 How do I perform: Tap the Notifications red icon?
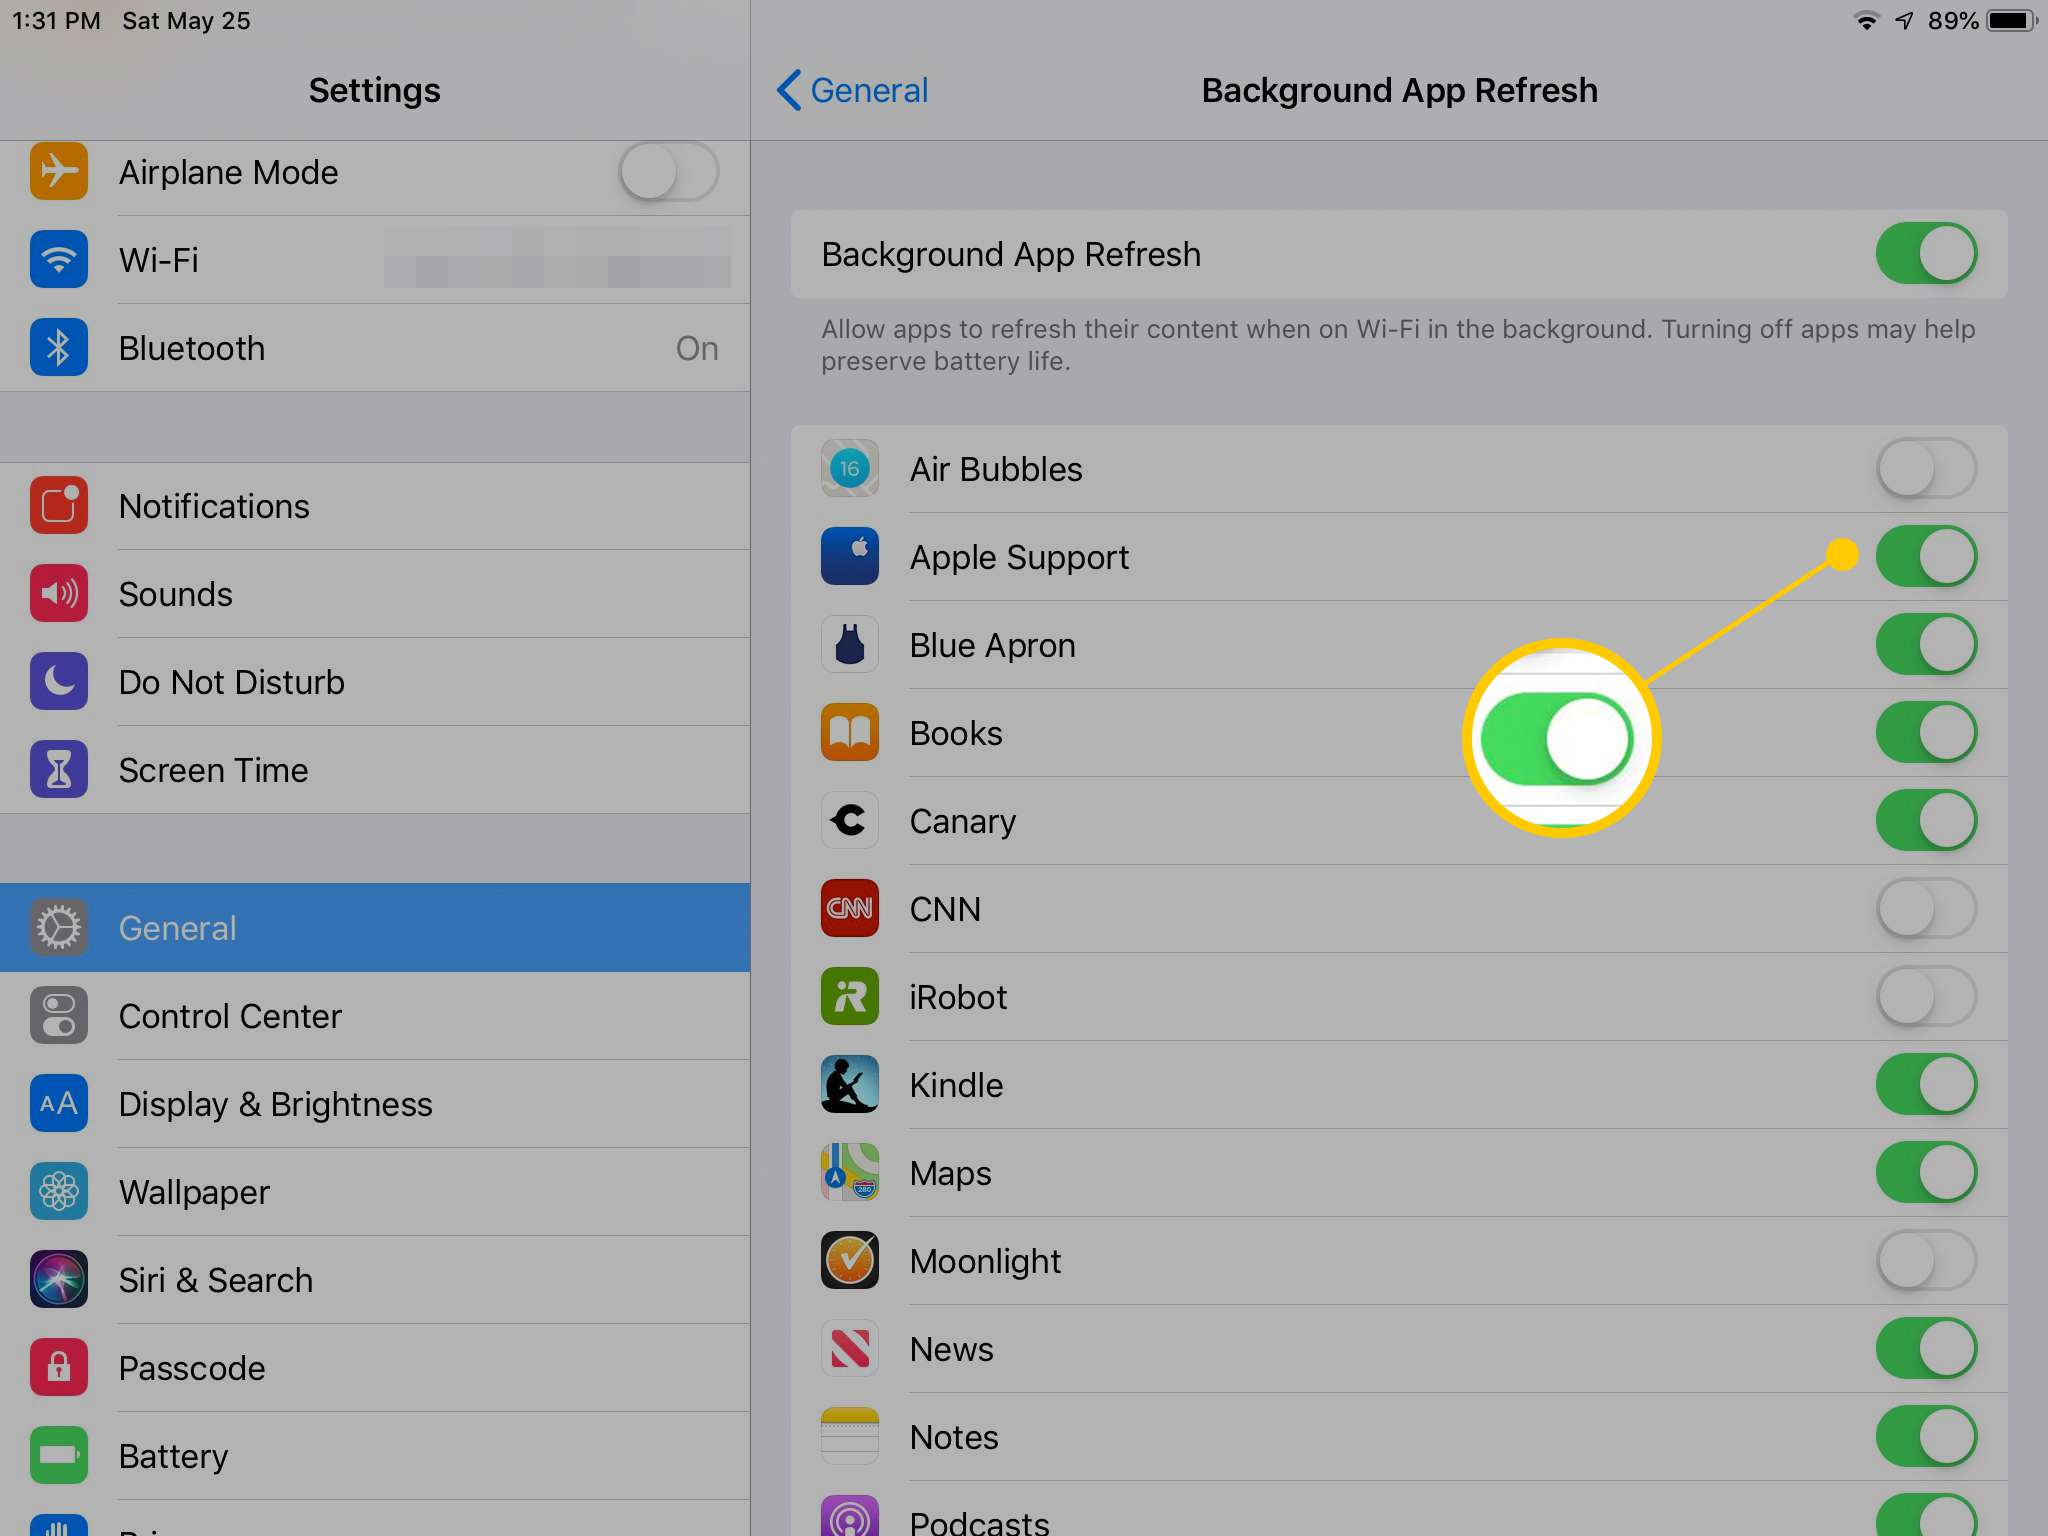click(59, 505)
